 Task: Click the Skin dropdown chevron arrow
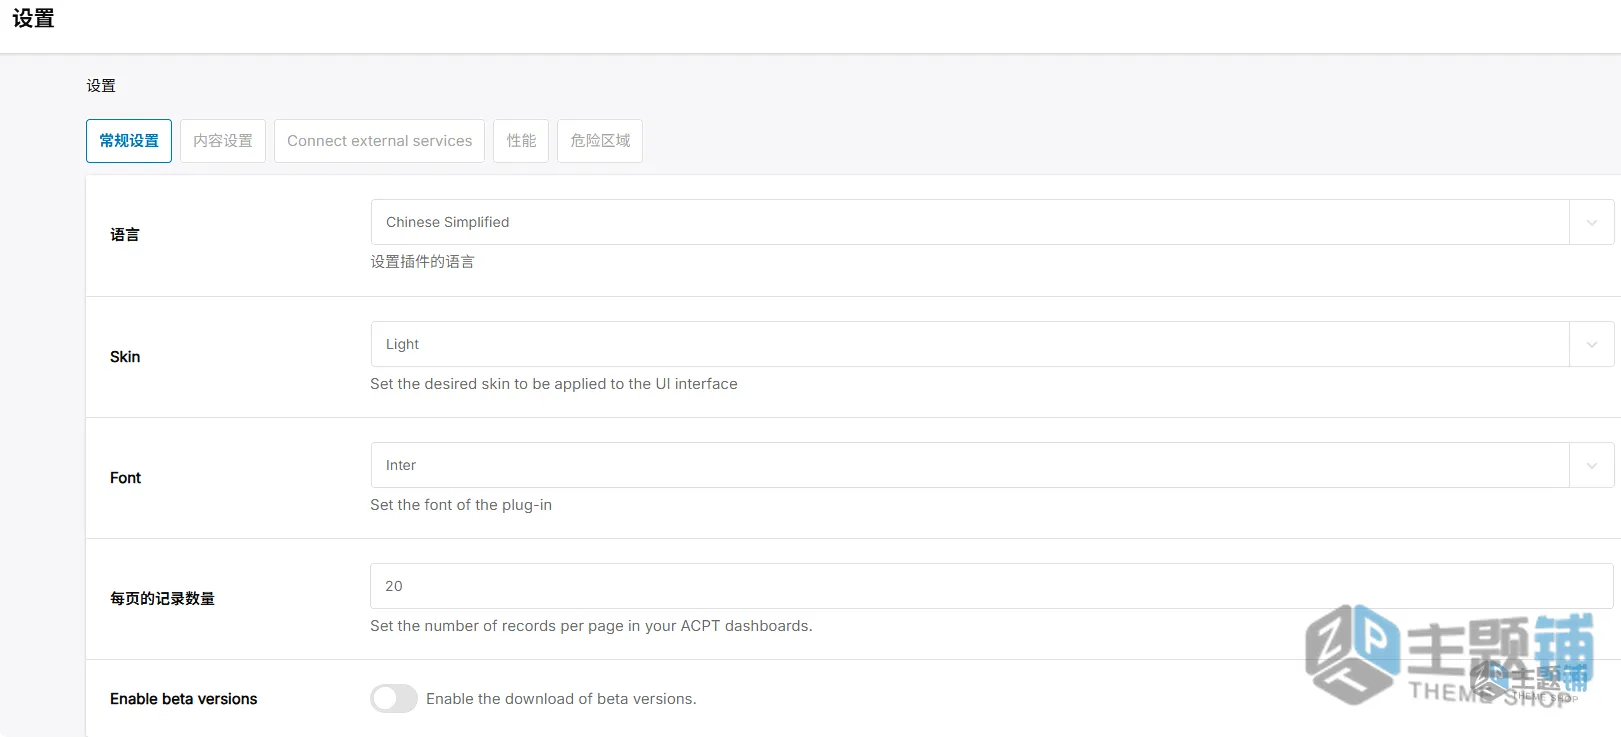click(1592, 344)
